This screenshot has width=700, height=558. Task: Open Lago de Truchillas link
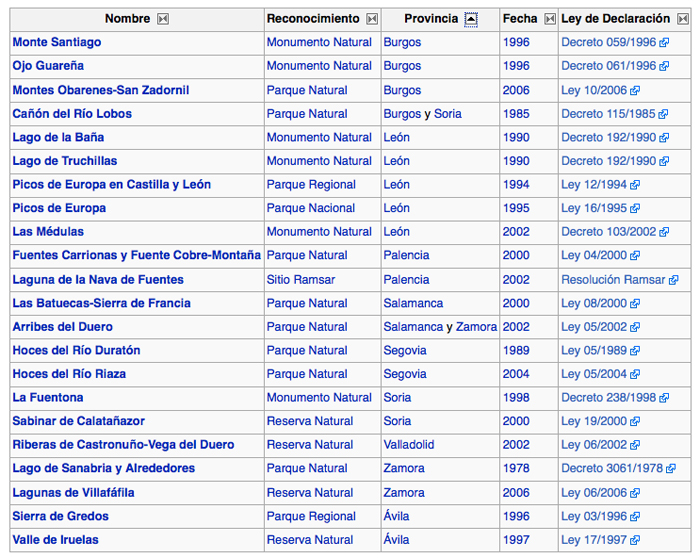point(65,161)
